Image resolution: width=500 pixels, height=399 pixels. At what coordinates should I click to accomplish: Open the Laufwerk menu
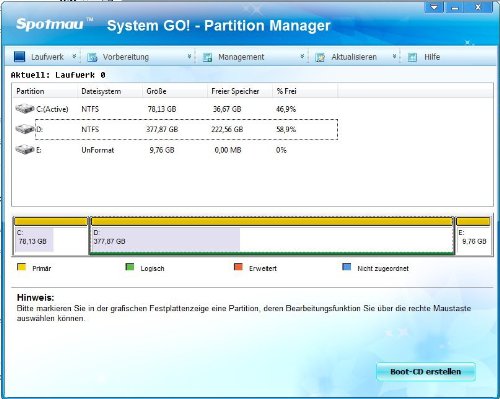(x=47, y=57)
